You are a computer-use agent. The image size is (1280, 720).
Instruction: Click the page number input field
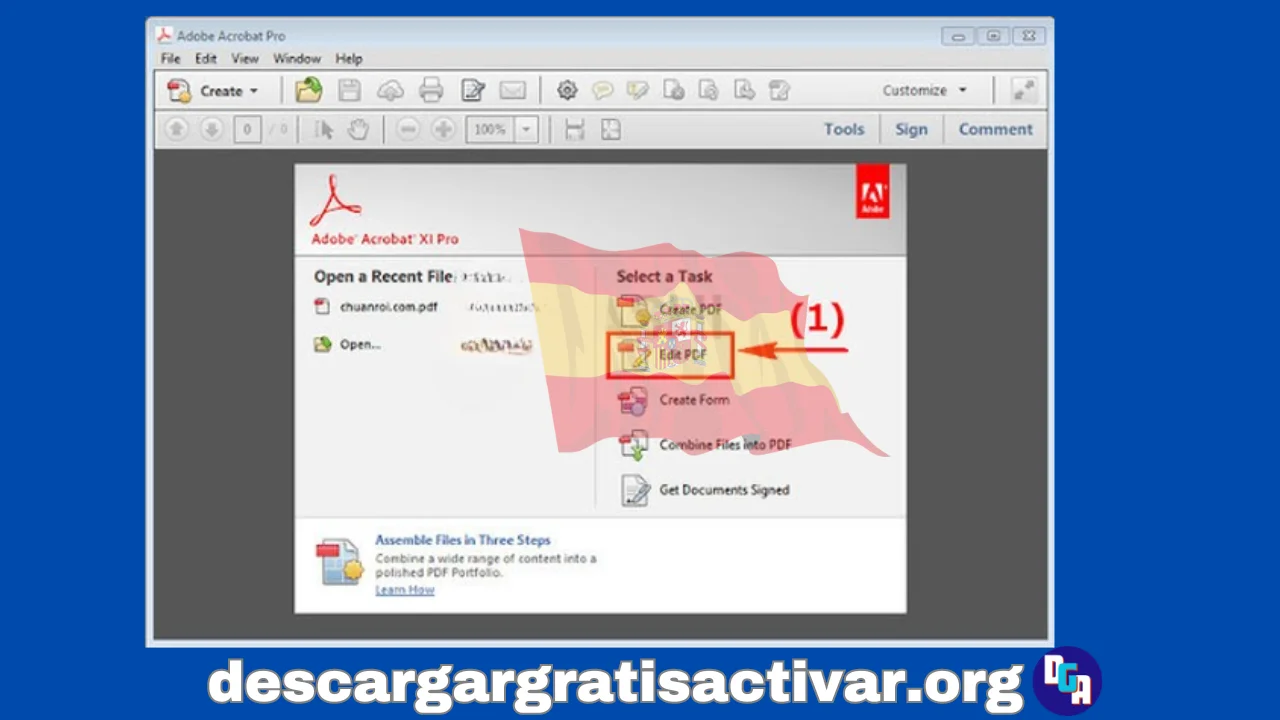click(x=247, y=130)
